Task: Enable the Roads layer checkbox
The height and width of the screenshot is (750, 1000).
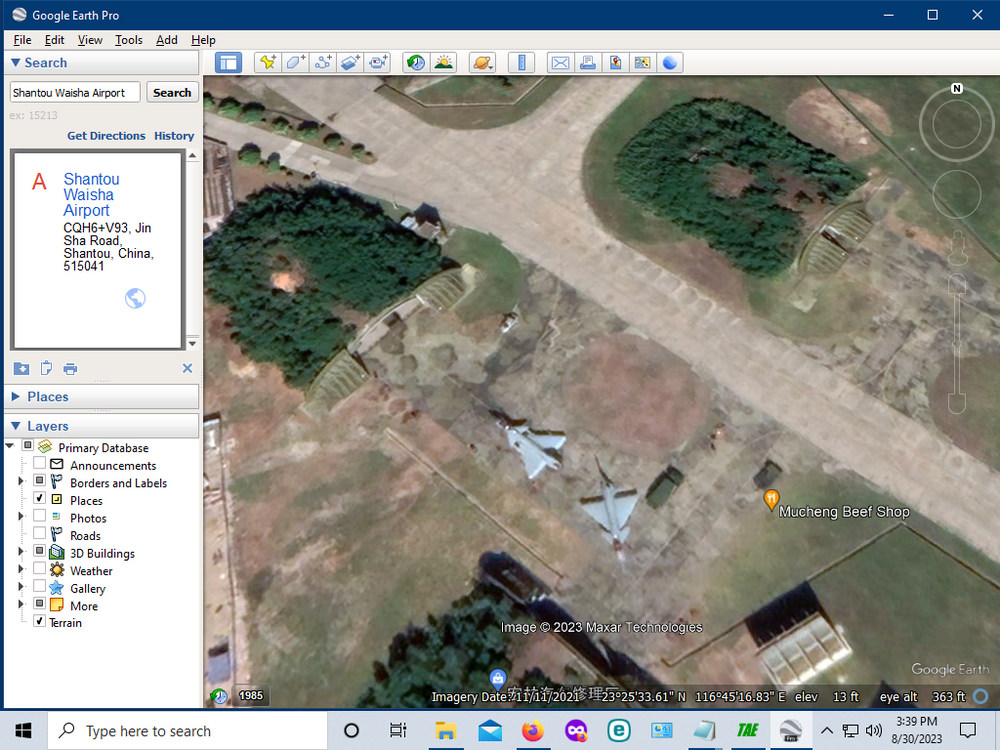Action: click(40, 533)
